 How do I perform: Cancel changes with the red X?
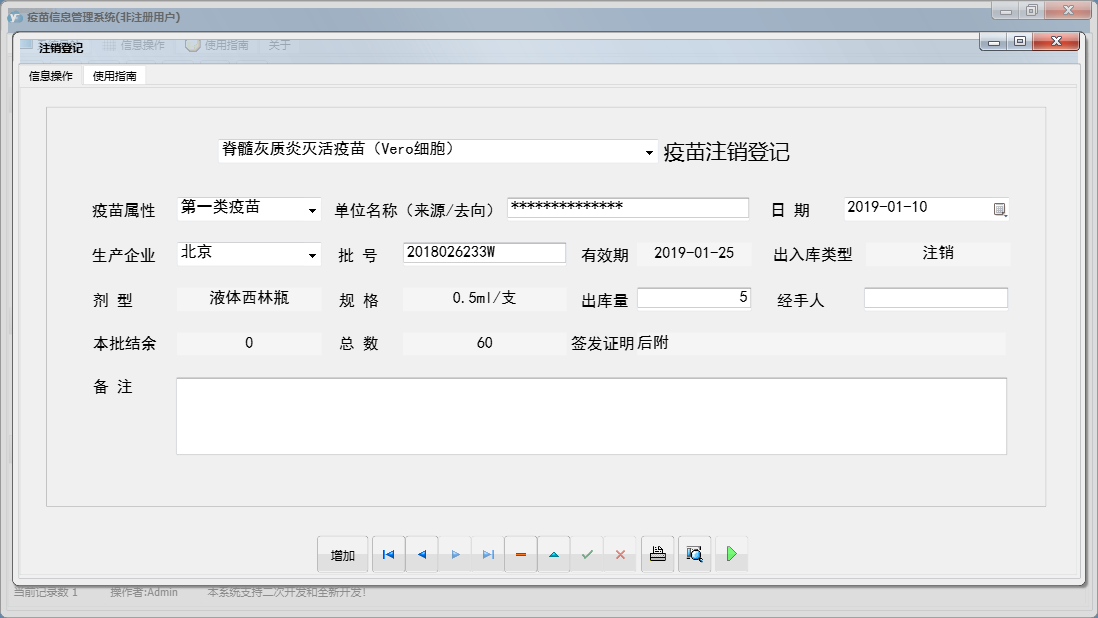tap(621, 553)
